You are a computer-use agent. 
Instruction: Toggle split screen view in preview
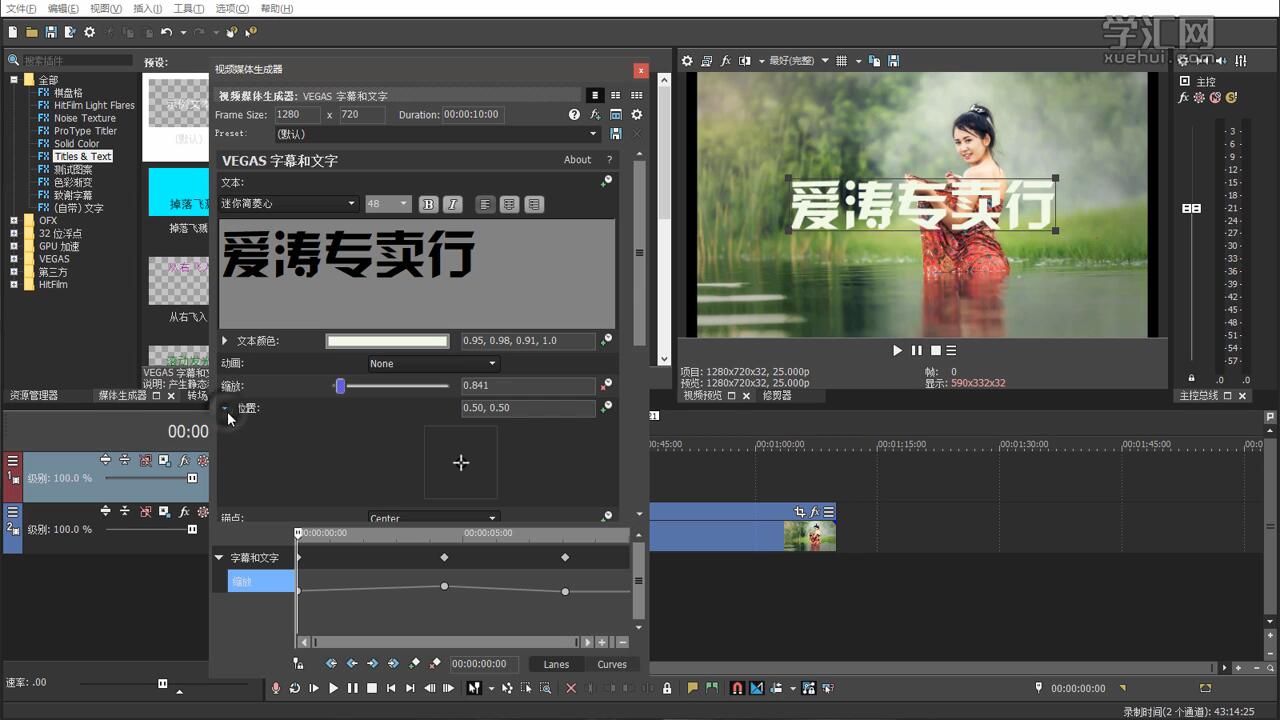(x=744, y=61)
